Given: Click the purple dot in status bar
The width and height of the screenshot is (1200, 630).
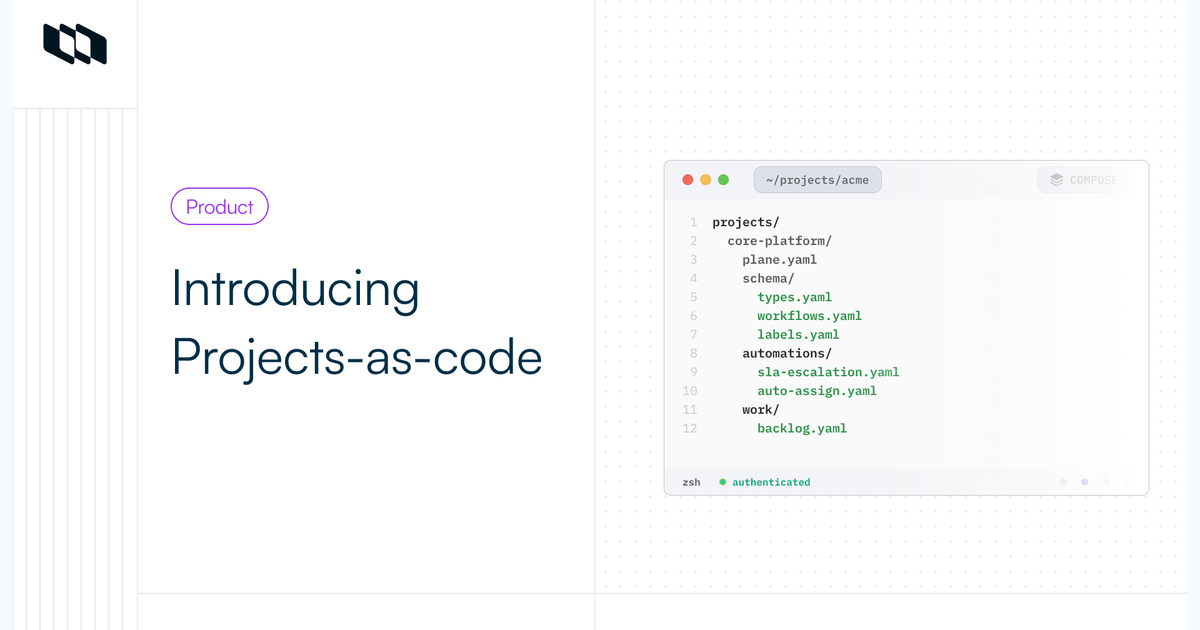Looking at the screenshot, I should [1085, 482].
